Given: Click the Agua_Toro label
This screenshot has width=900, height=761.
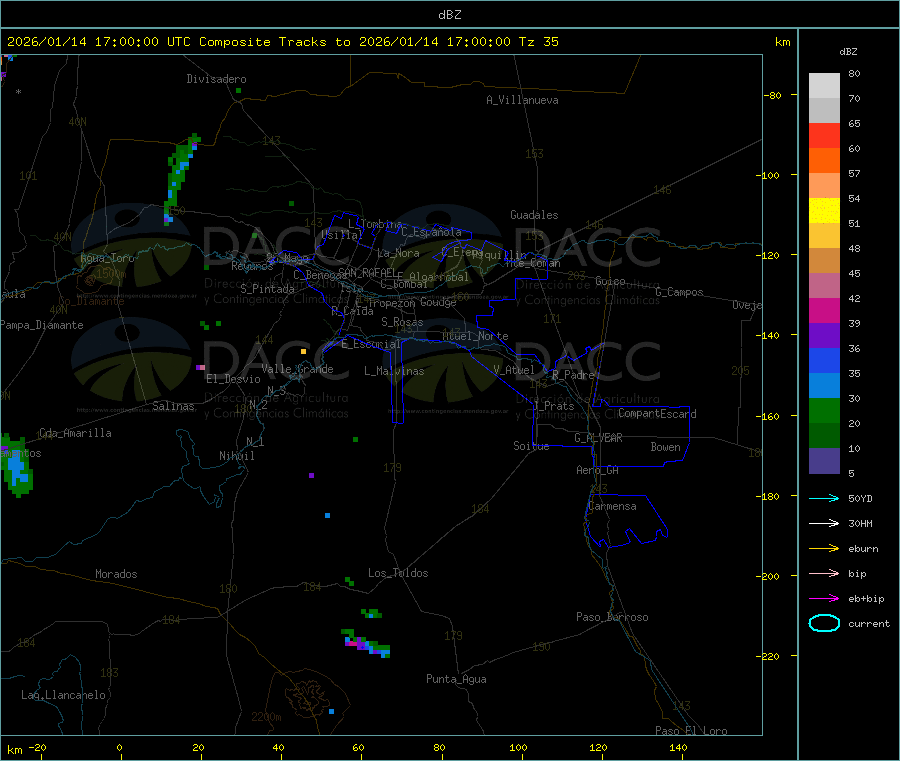Looking at the screenshot, I should (x=107, y=258).
